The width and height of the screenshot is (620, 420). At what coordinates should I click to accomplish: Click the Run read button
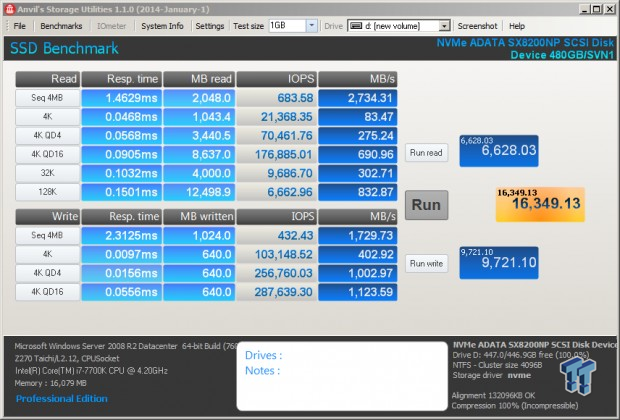[x=426, y=153]
